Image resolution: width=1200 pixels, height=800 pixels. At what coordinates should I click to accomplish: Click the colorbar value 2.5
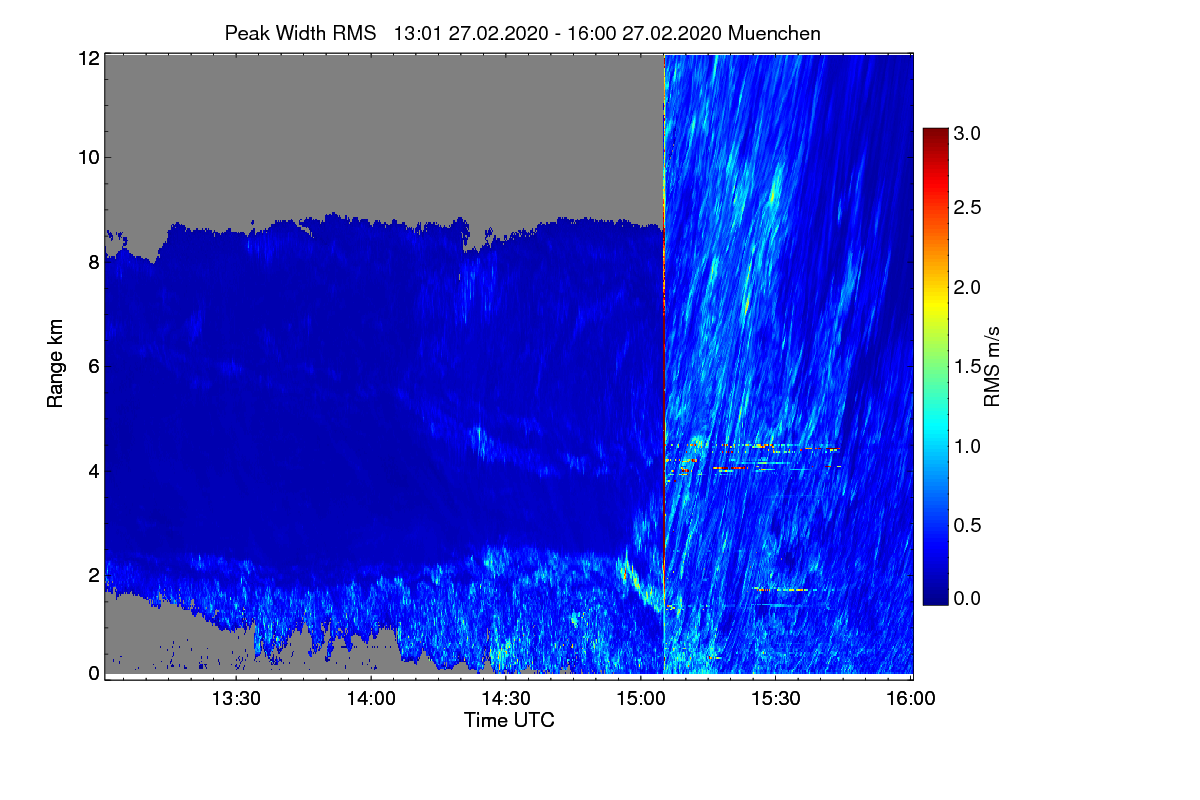coord(967,208)
